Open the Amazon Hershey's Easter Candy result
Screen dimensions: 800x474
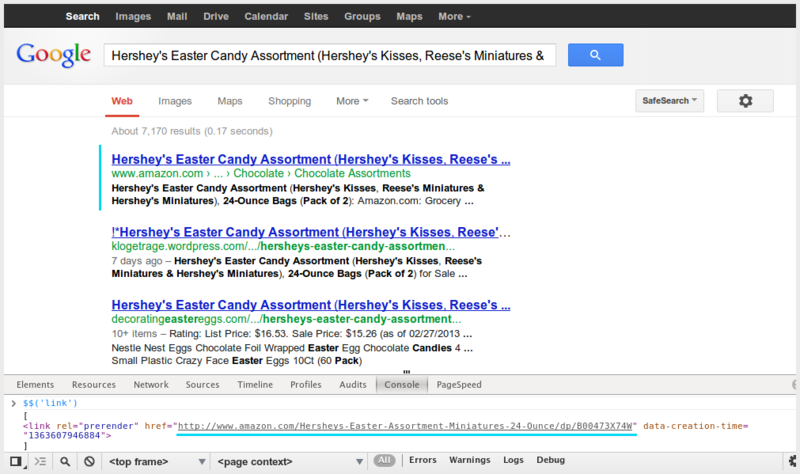point(311,159)
